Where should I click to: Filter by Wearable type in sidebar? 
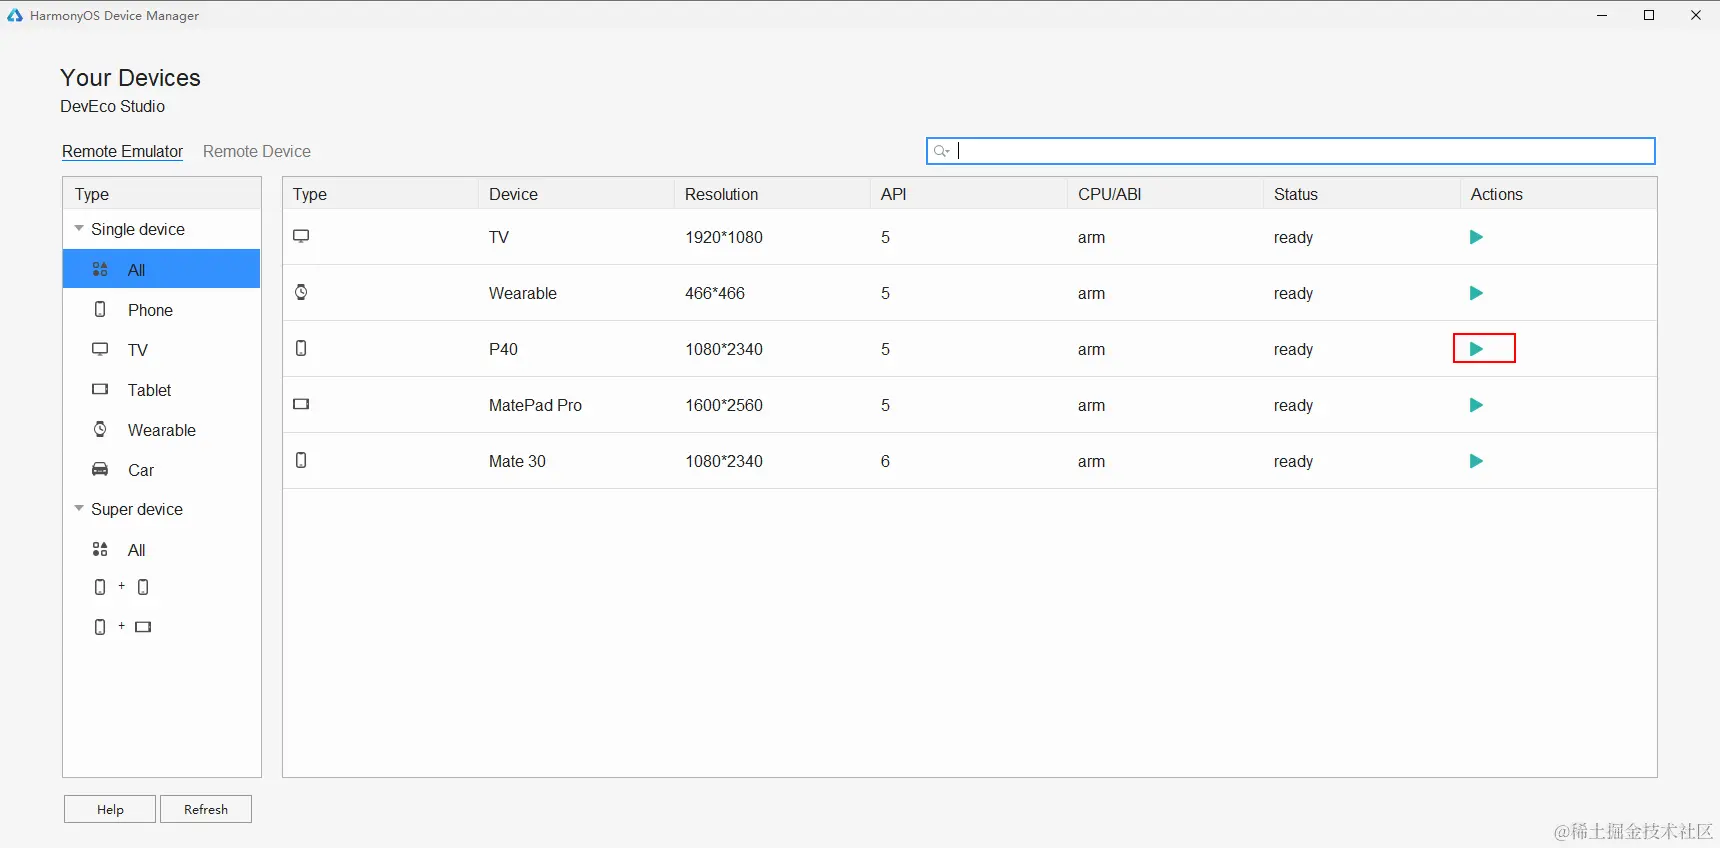(161, 430)
